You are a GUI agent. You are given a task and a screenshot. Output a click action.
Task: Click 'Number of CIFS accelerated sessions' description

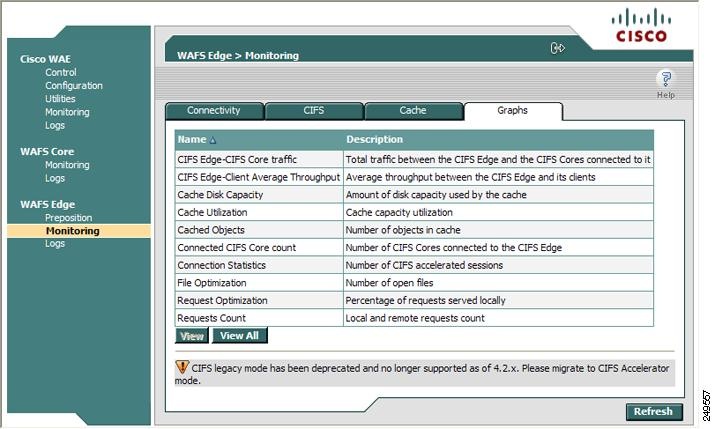pos(424,265)
